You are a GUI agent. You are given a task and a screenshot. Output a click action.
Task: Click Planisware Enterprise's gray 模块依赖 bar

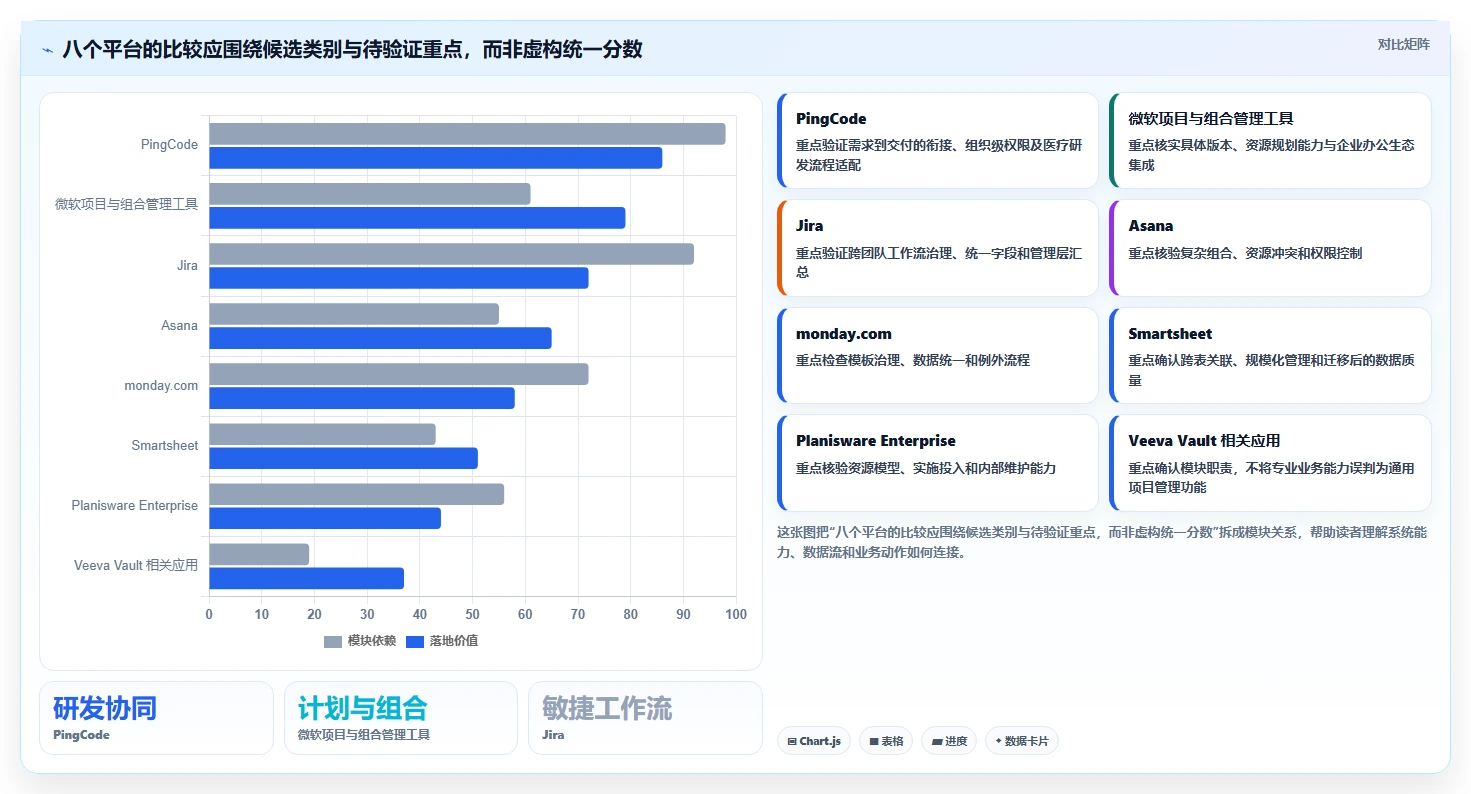pyautogui.click(x=356, y=494)
